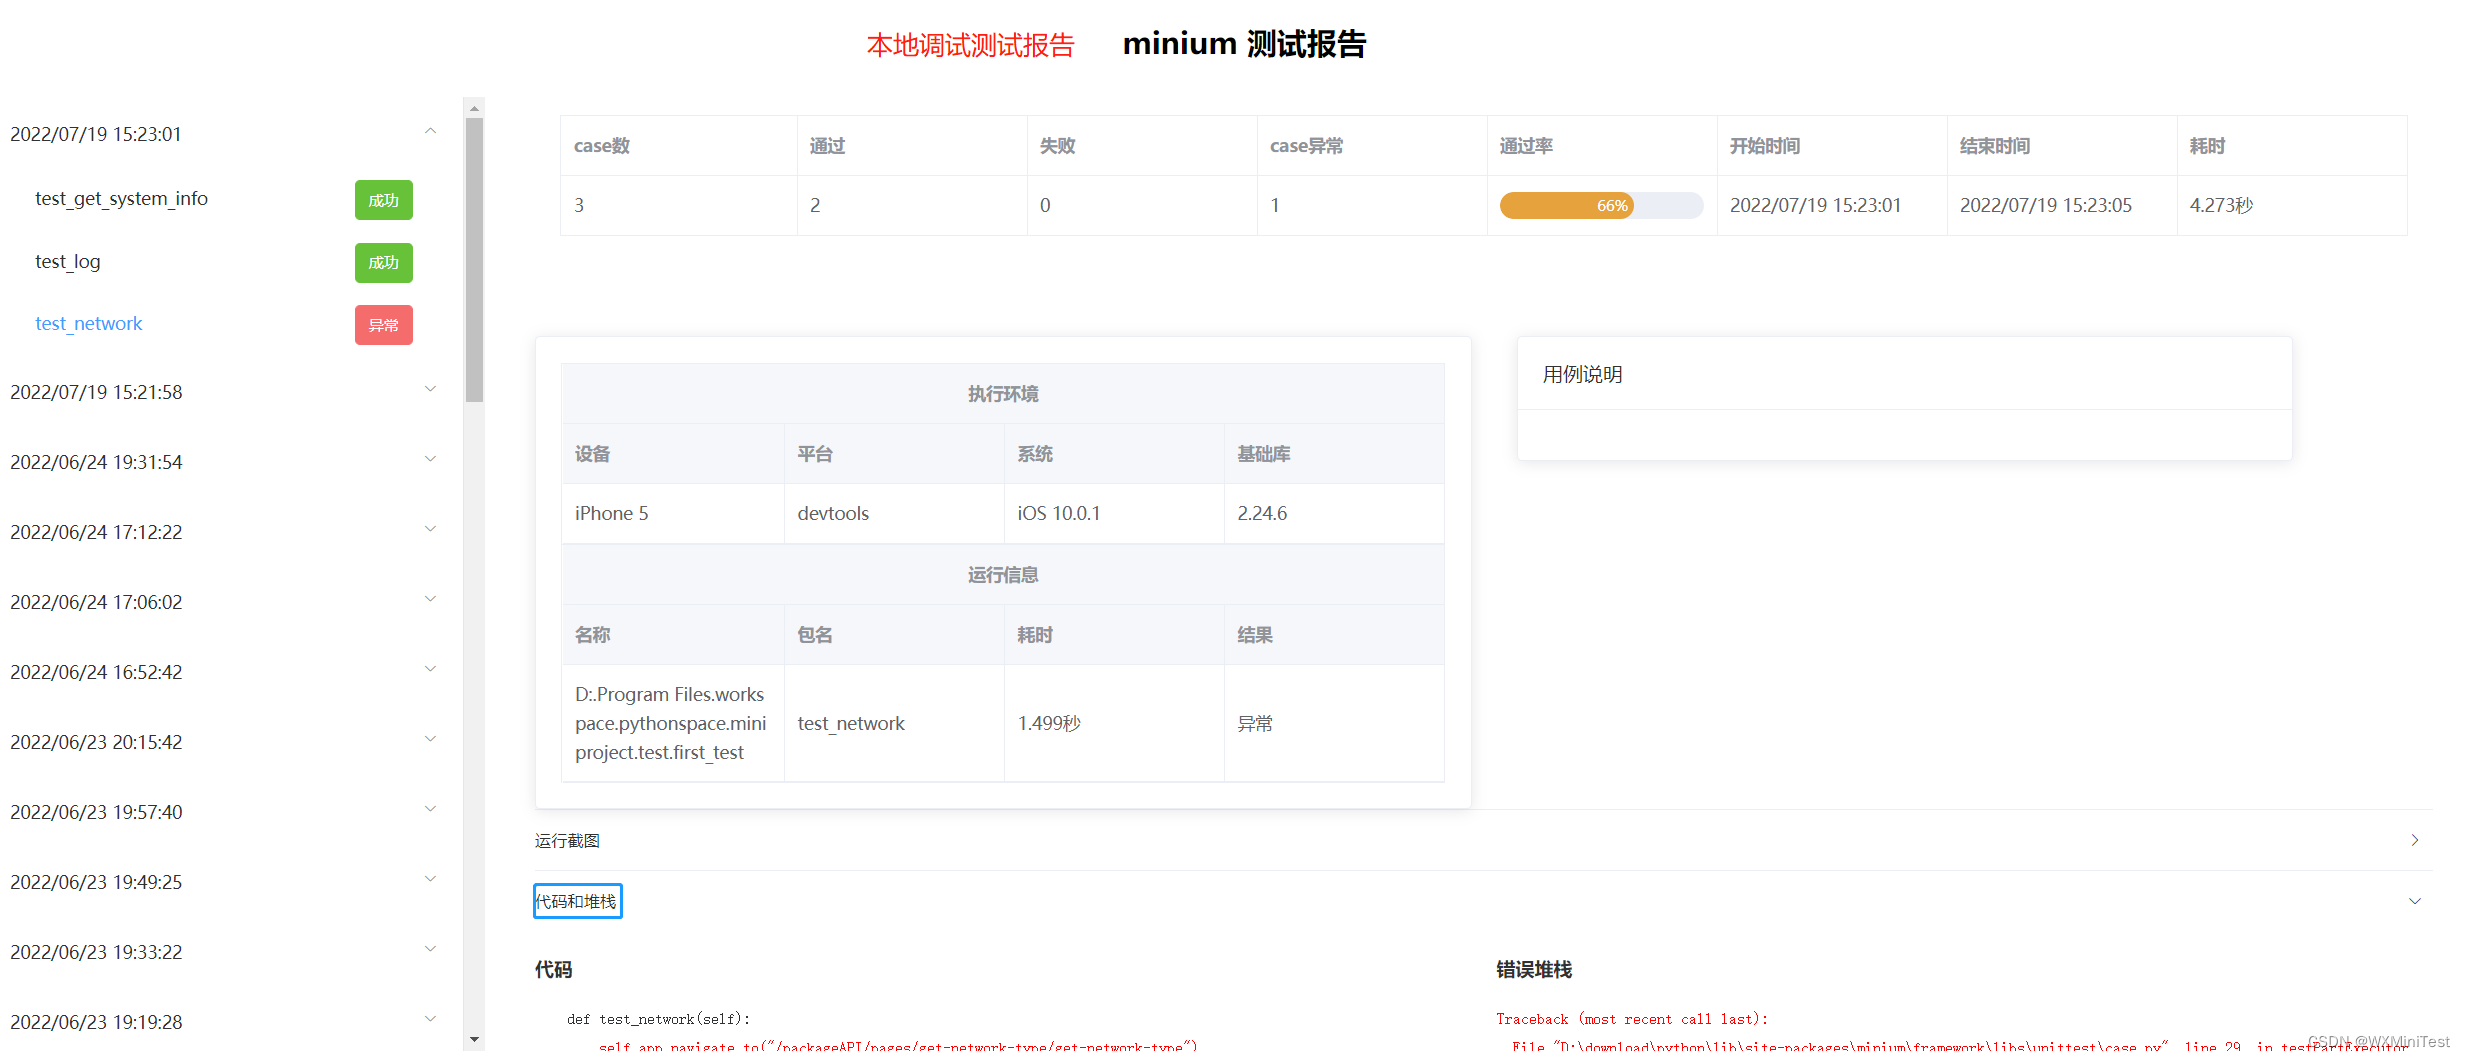
Task: Click the 代码 heading above the code
Action: [x=554, y=969]
